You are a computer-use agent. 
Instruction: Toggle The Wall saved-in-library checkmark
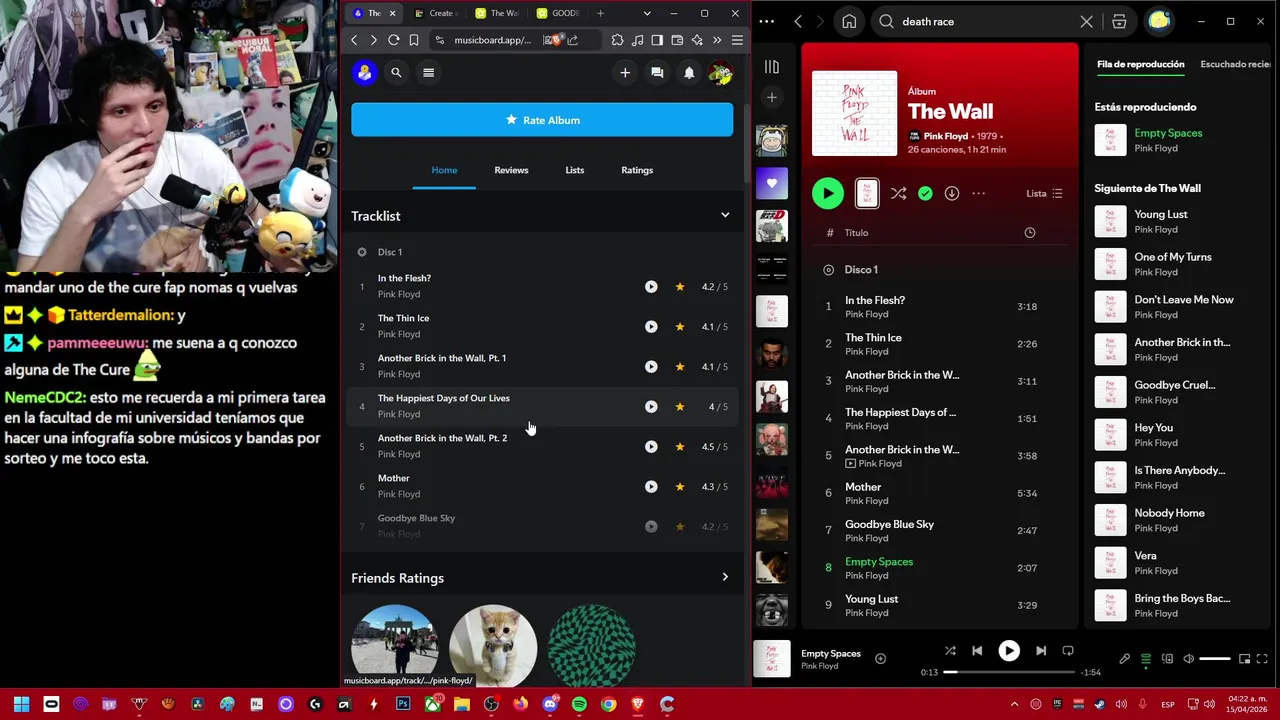coord(925,193)
